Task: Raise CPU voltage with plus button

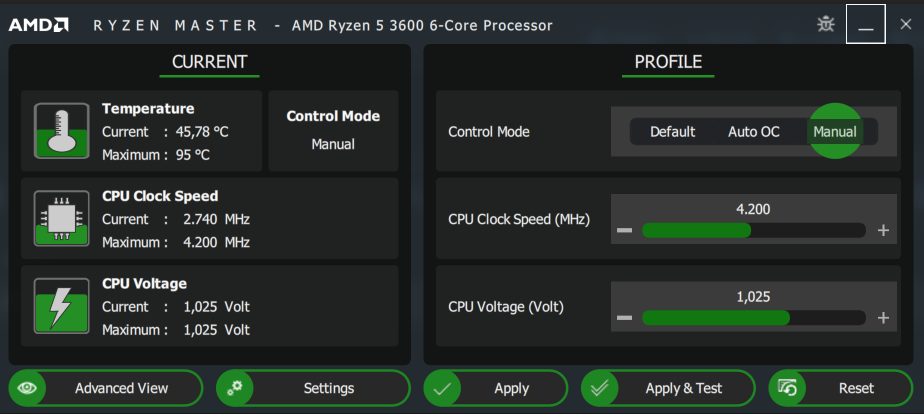Action: (x=883, y=318)
